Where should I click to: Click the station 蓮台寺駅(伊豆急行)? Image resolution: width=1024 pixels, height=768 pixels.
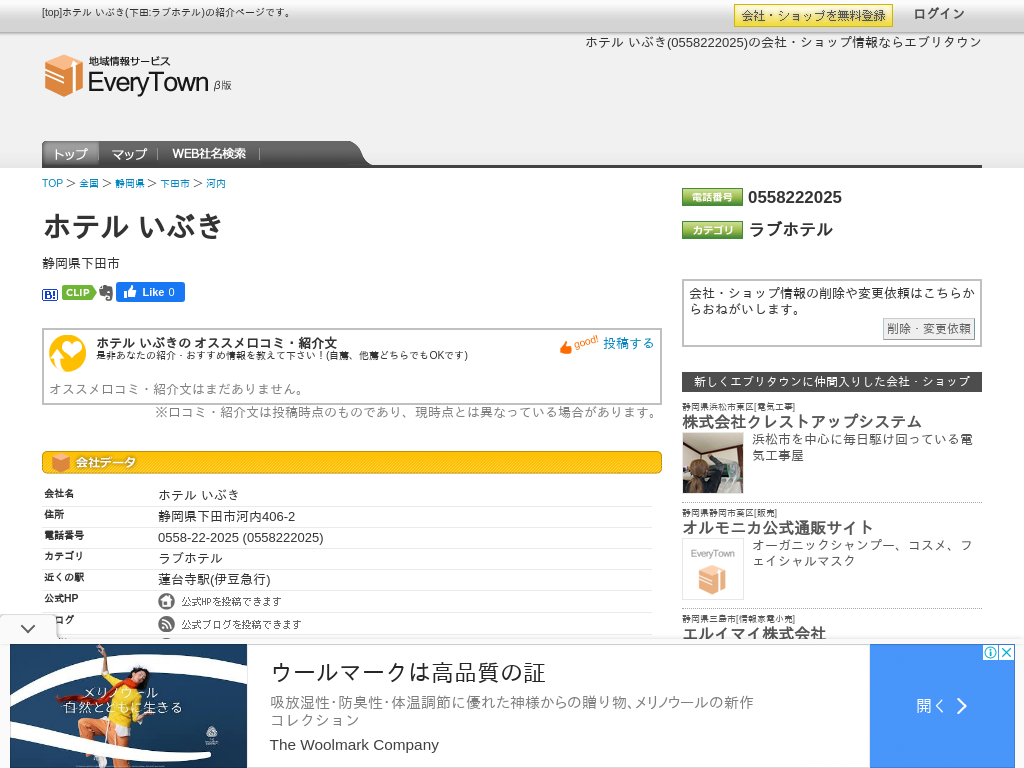click(214, 579)
